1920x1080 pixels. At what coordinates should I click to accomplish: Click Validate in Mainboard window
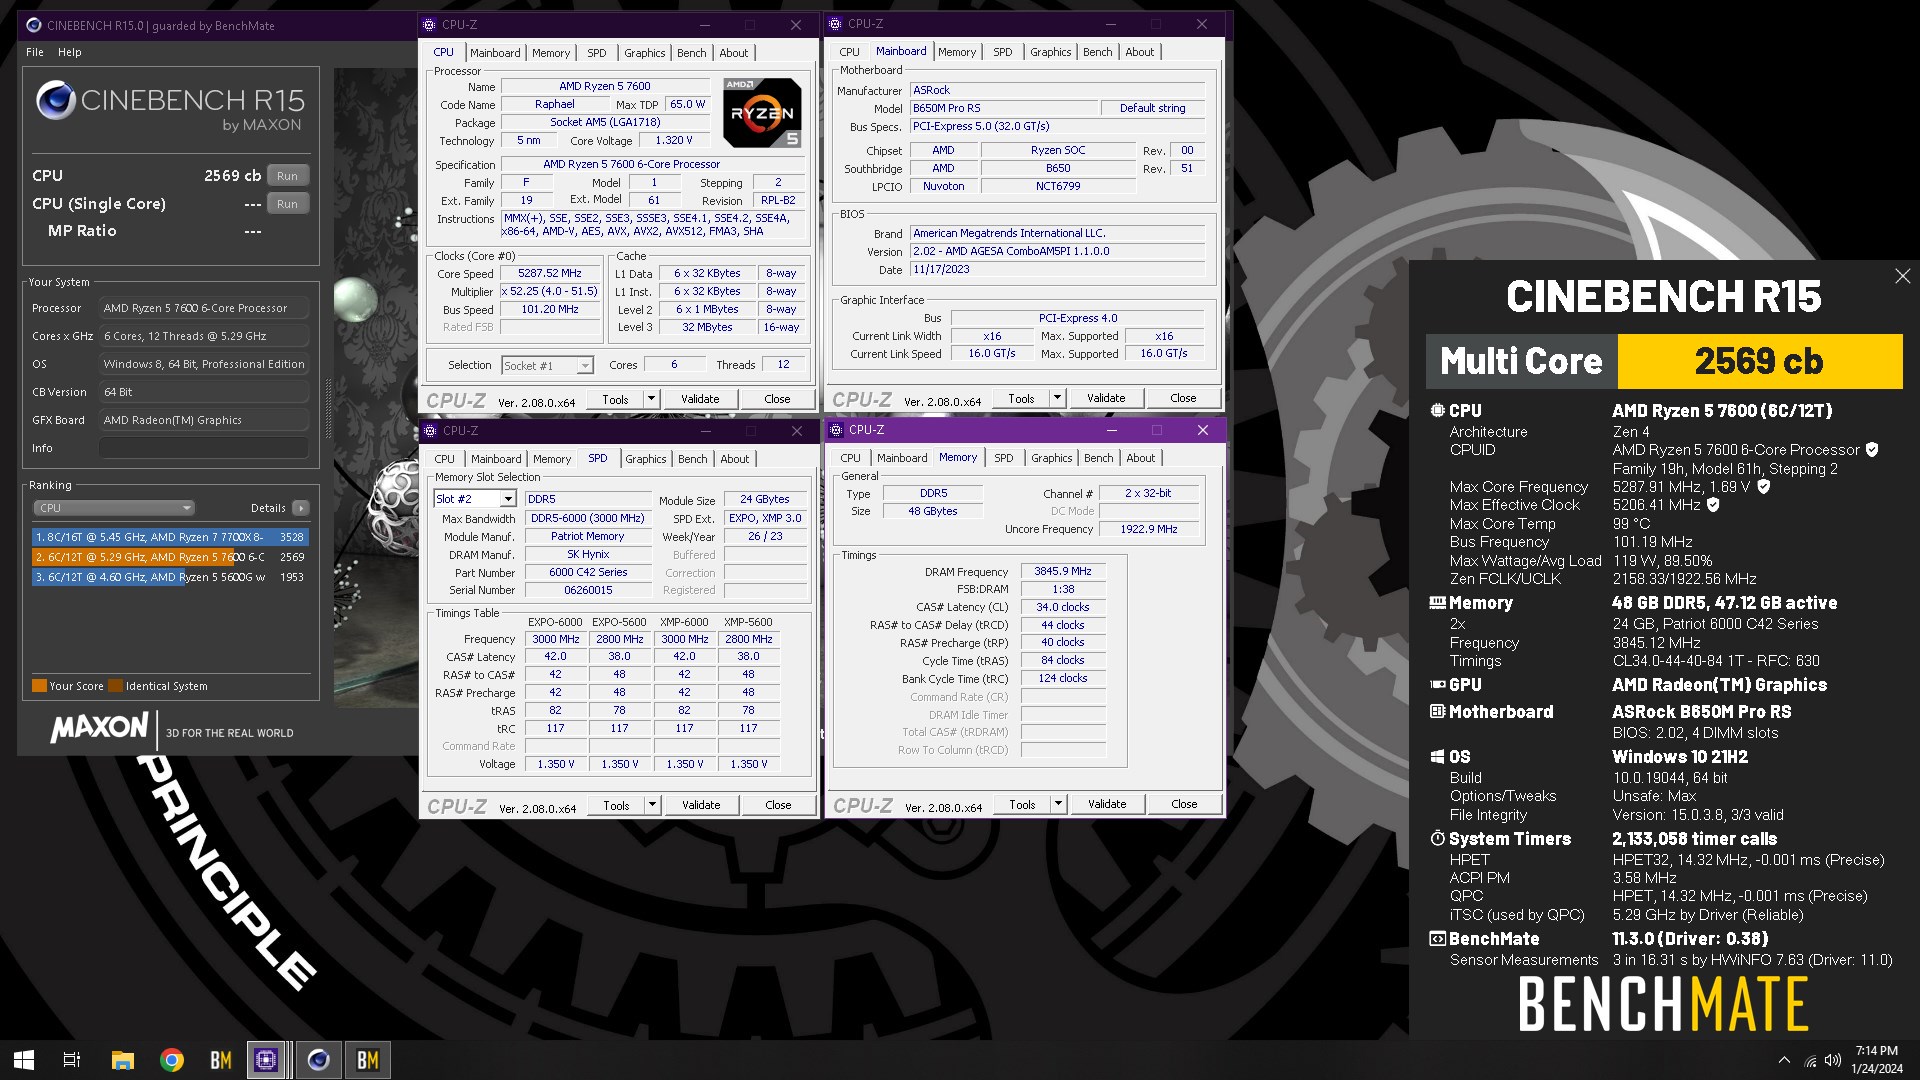click(x=1106, y=398)
